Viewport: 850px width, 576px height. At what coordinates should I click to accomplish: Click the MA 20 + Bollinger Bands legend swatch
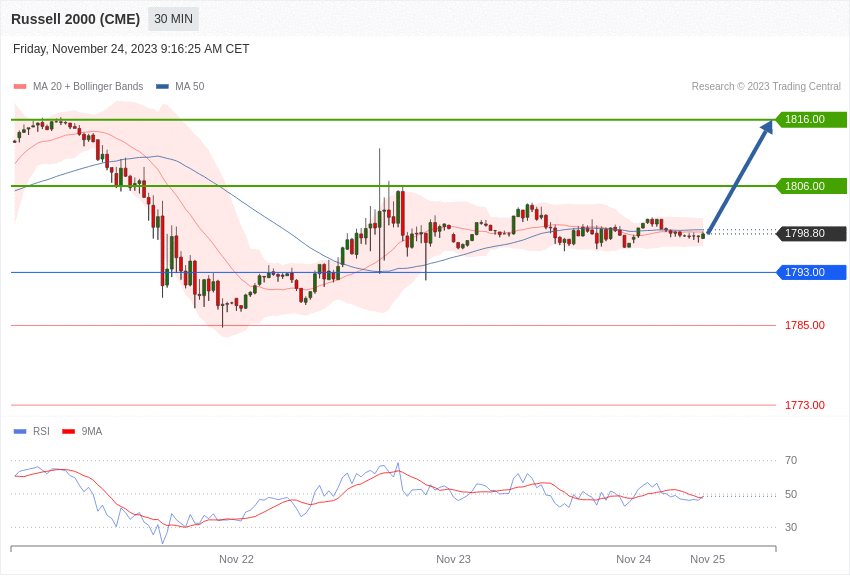click(x=20, y=86)
